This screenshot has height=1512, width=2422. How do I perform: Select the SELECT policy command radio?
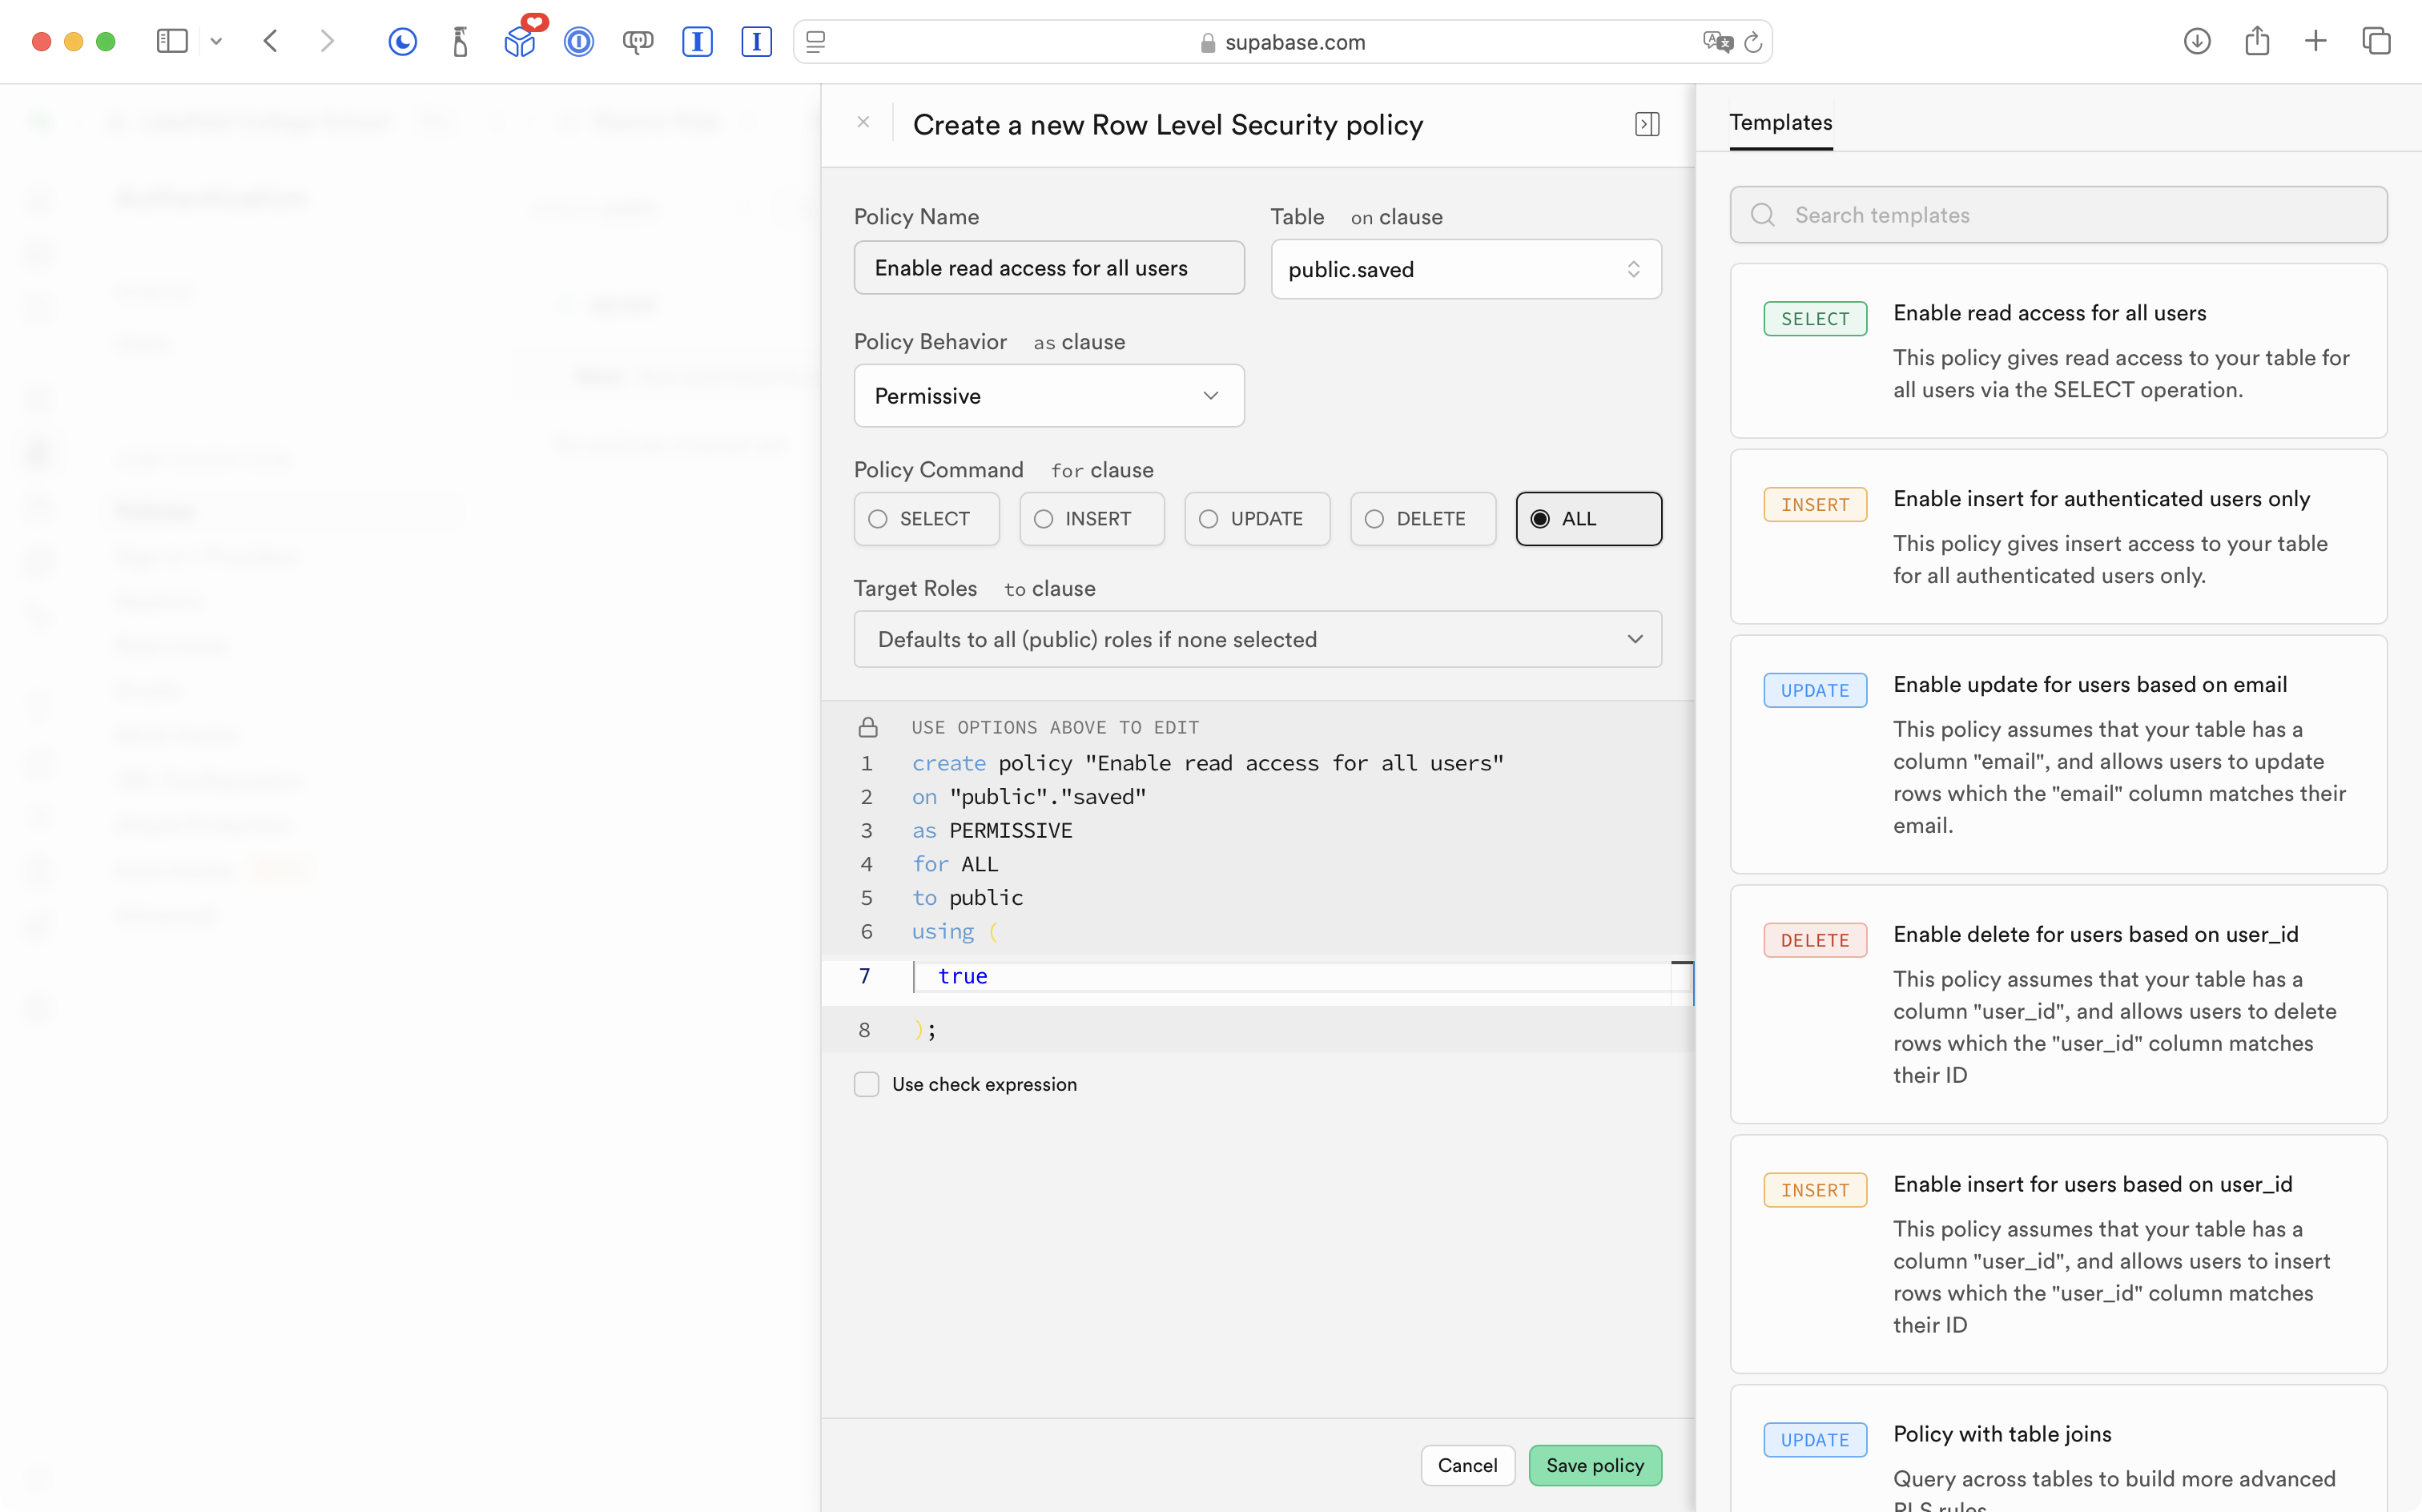pos(926,519)
